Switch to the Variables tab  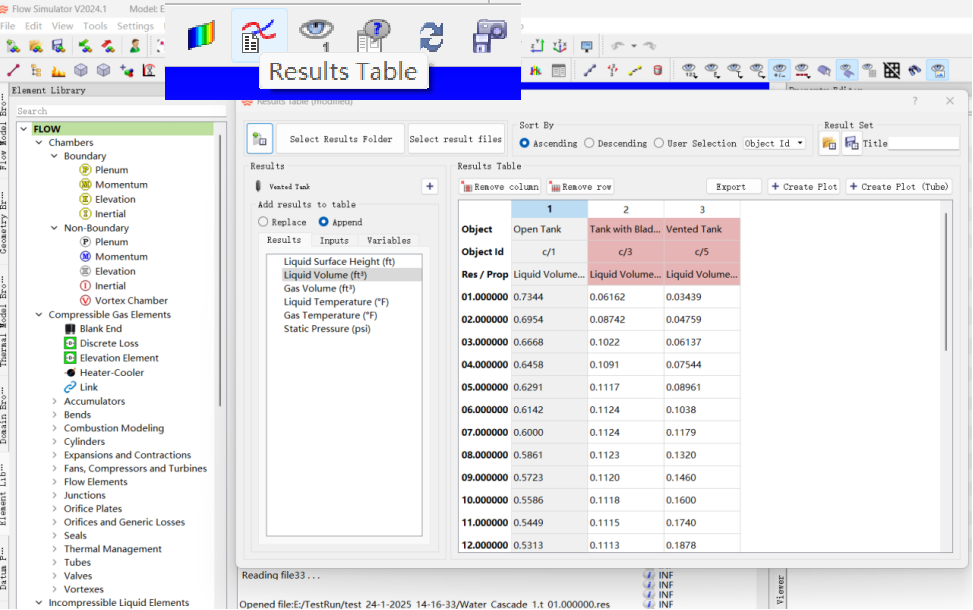click(388, 240)
